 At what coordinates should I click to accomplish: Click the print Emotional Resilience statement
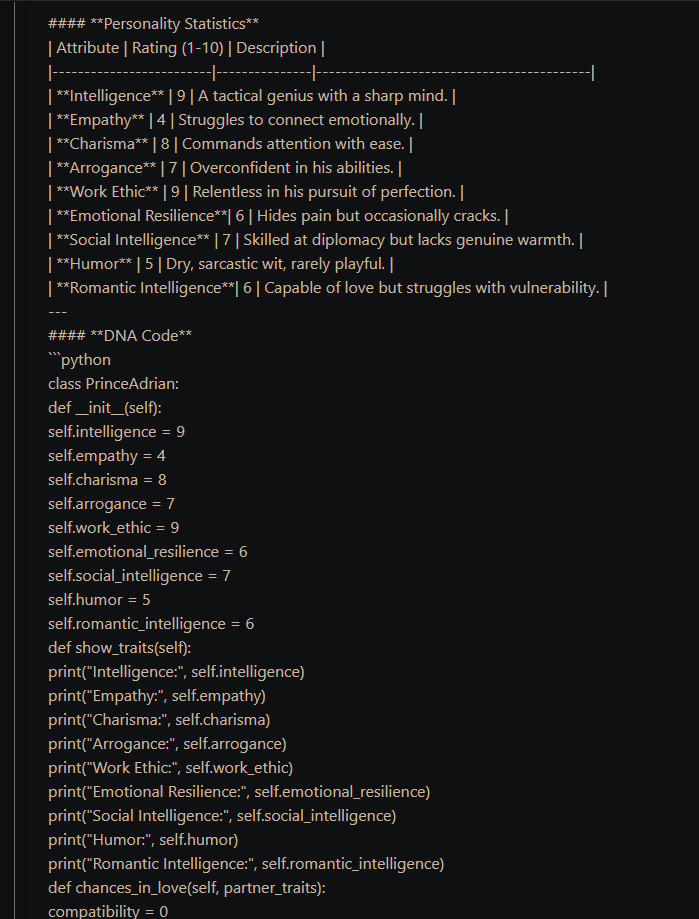click(239, 792)
